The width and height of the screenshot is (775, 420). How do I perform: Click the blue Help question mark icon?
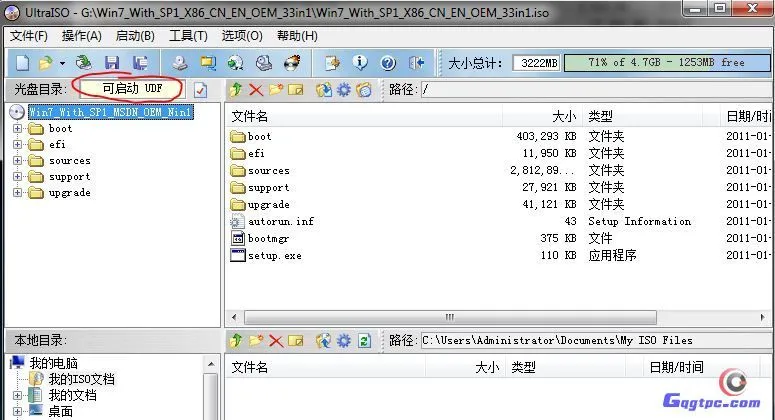tap(388, 63)
